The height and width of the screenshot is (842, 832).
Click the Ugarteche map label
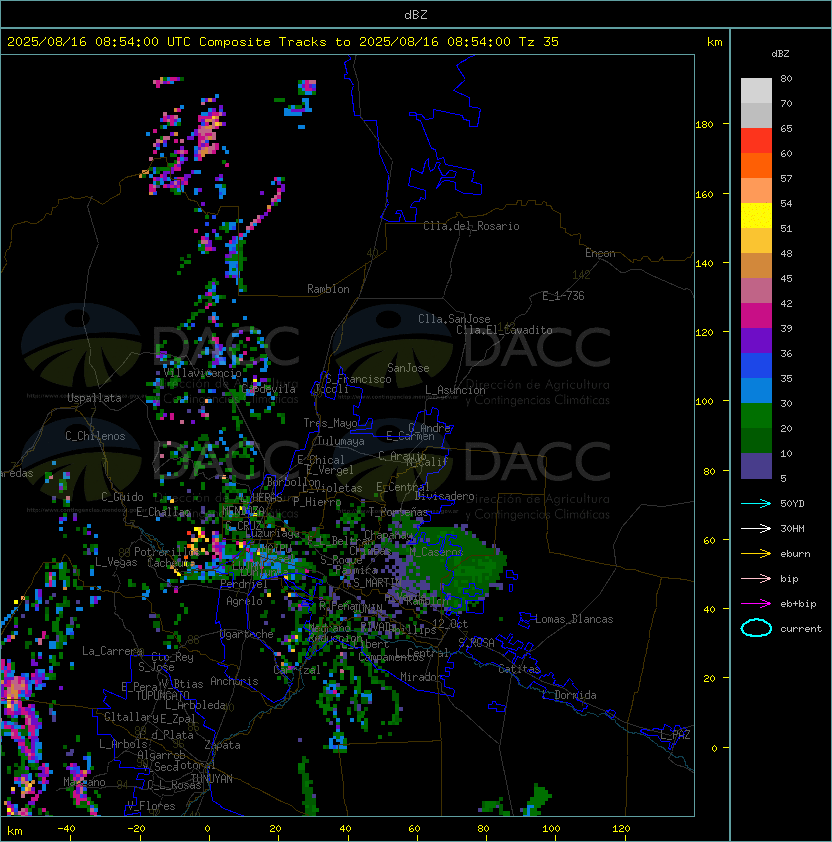coord(246,634)
